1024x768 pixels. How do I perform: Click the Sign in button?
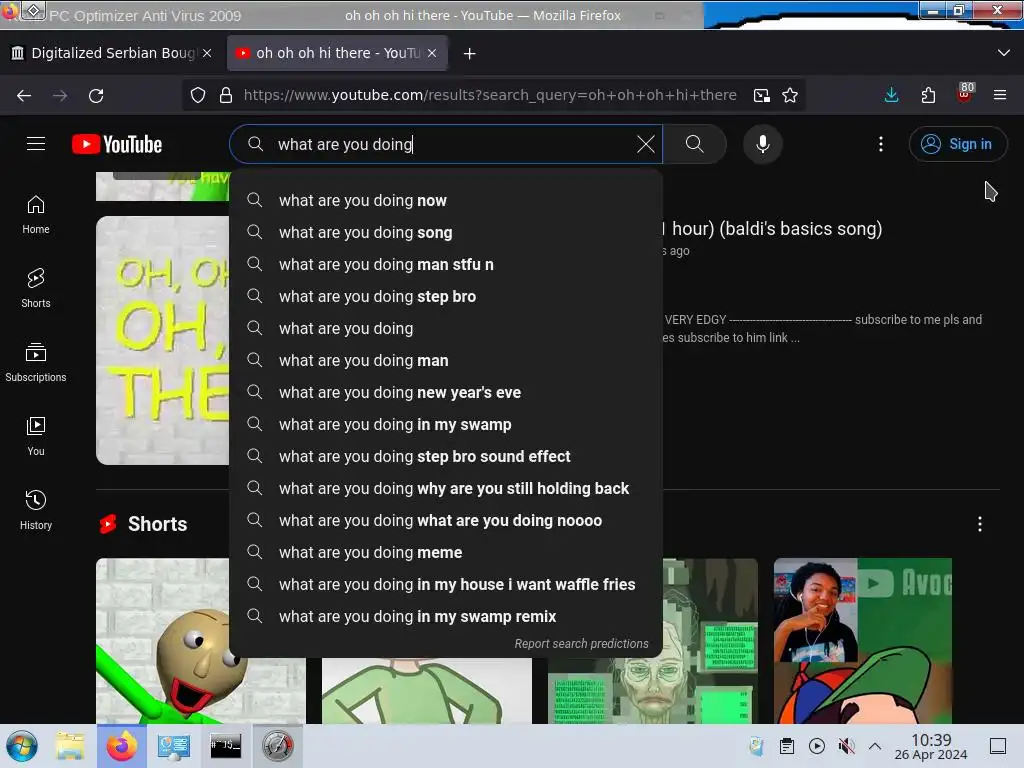[957, 144]
